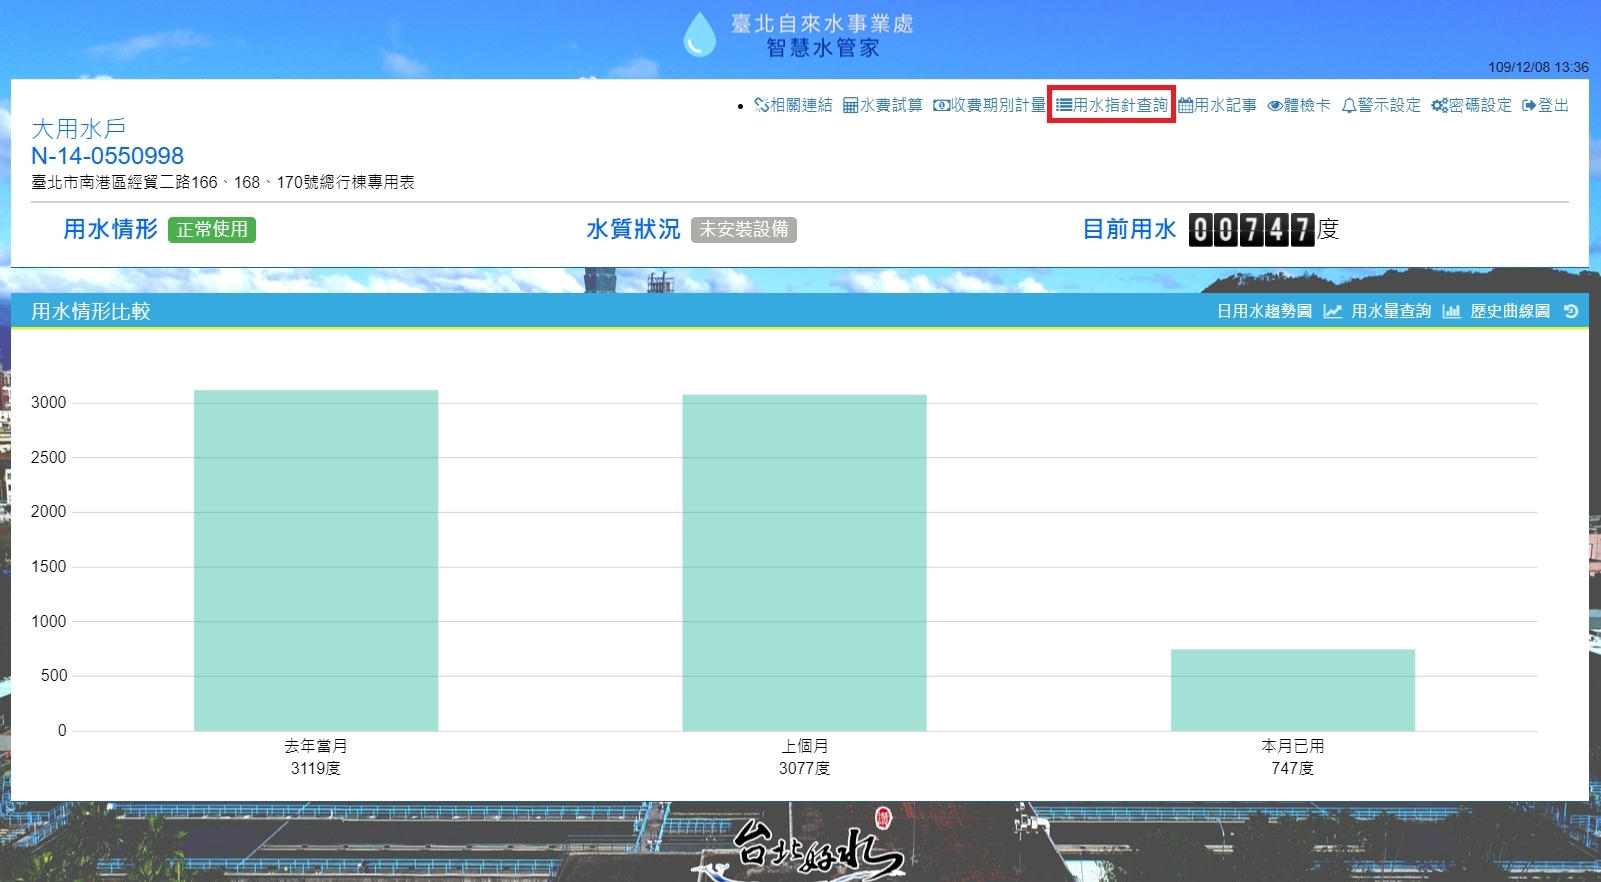The height and width of the screenshot is (882, 1601).
Task: Click the green 正常使用 status badge
Action: [212, 230]
